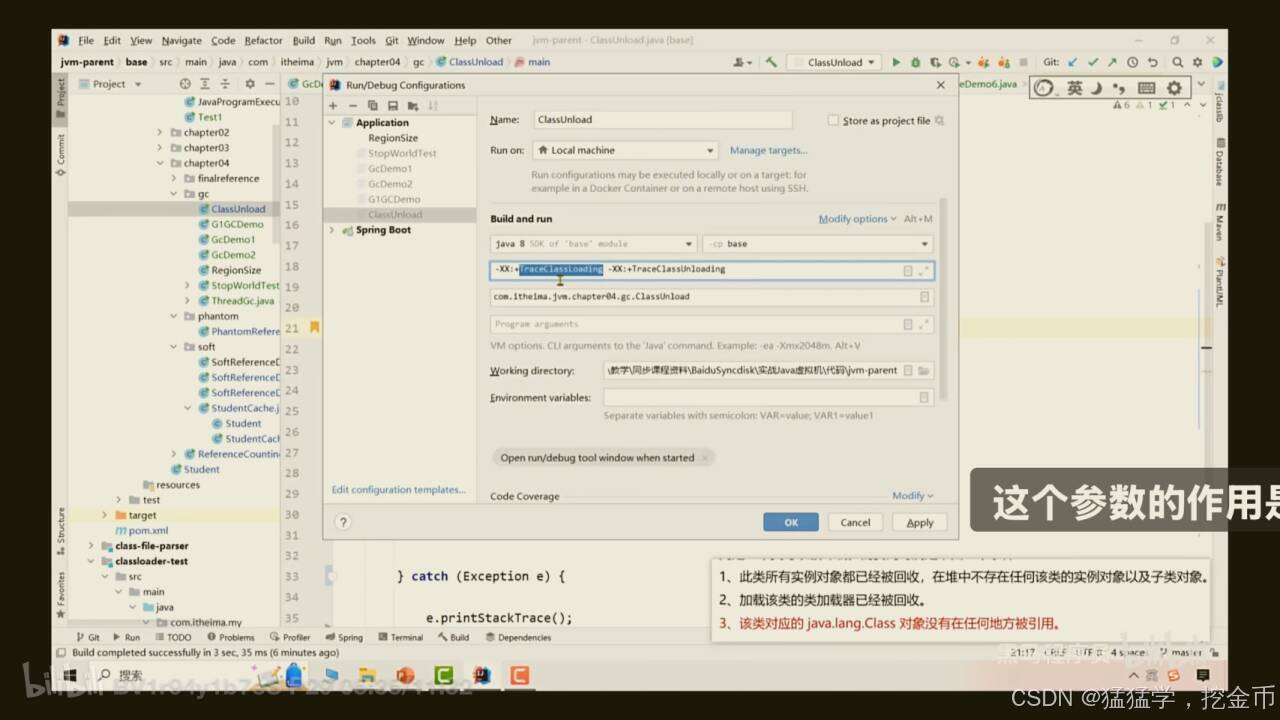The width and height of the screenshot is (1280, 720).
Task: Open environment variables editor icon
Action: pyautogui.click(x=924, y=397)
